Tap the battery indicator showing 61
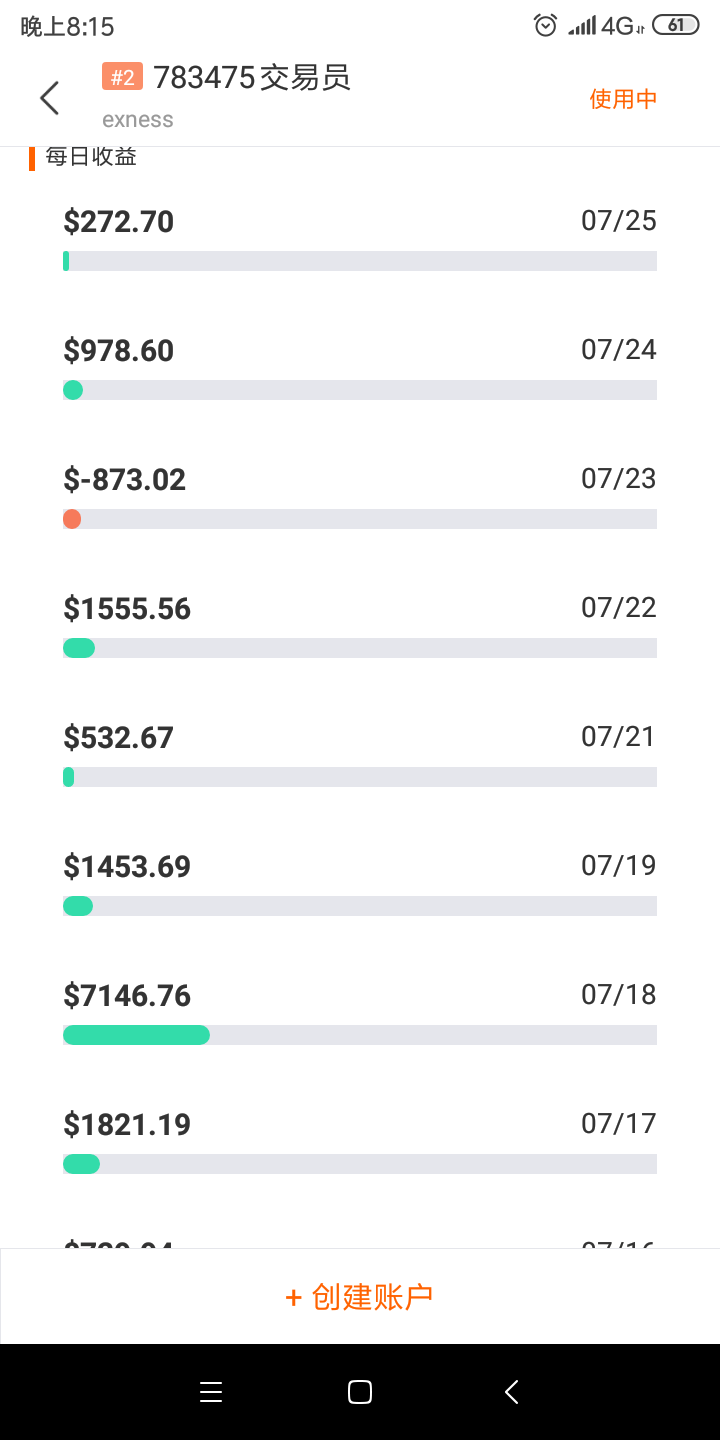 tap(675, 25)
